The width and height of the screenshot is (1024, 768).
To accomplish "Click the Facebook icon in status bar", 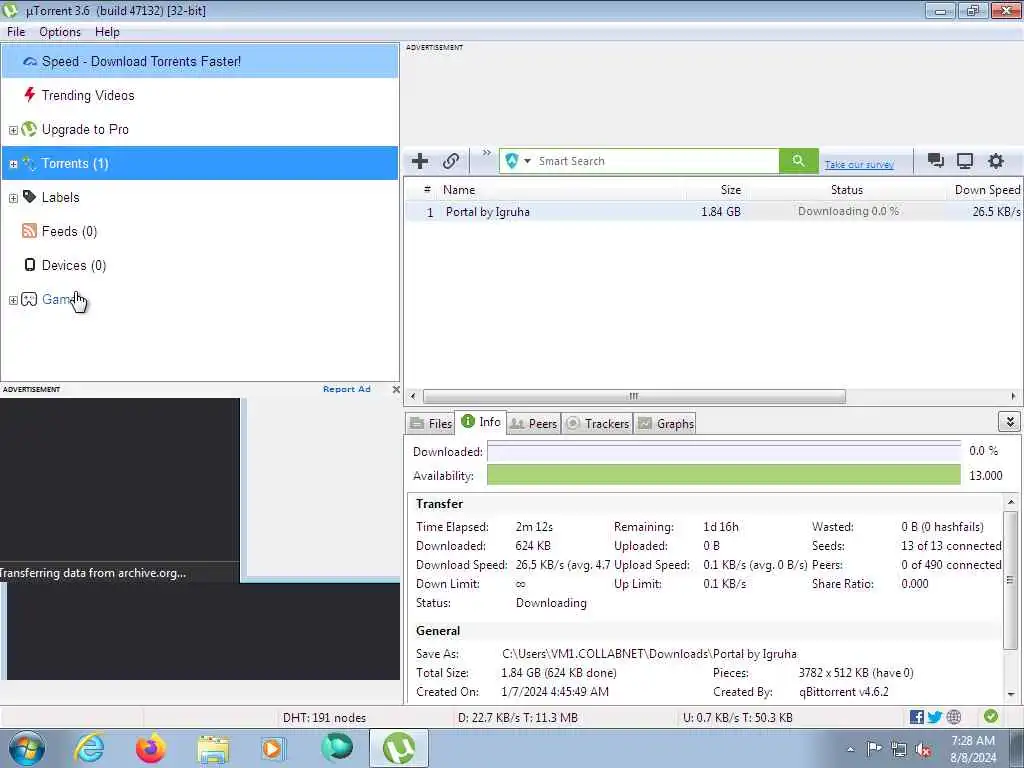I will [916, 717].
